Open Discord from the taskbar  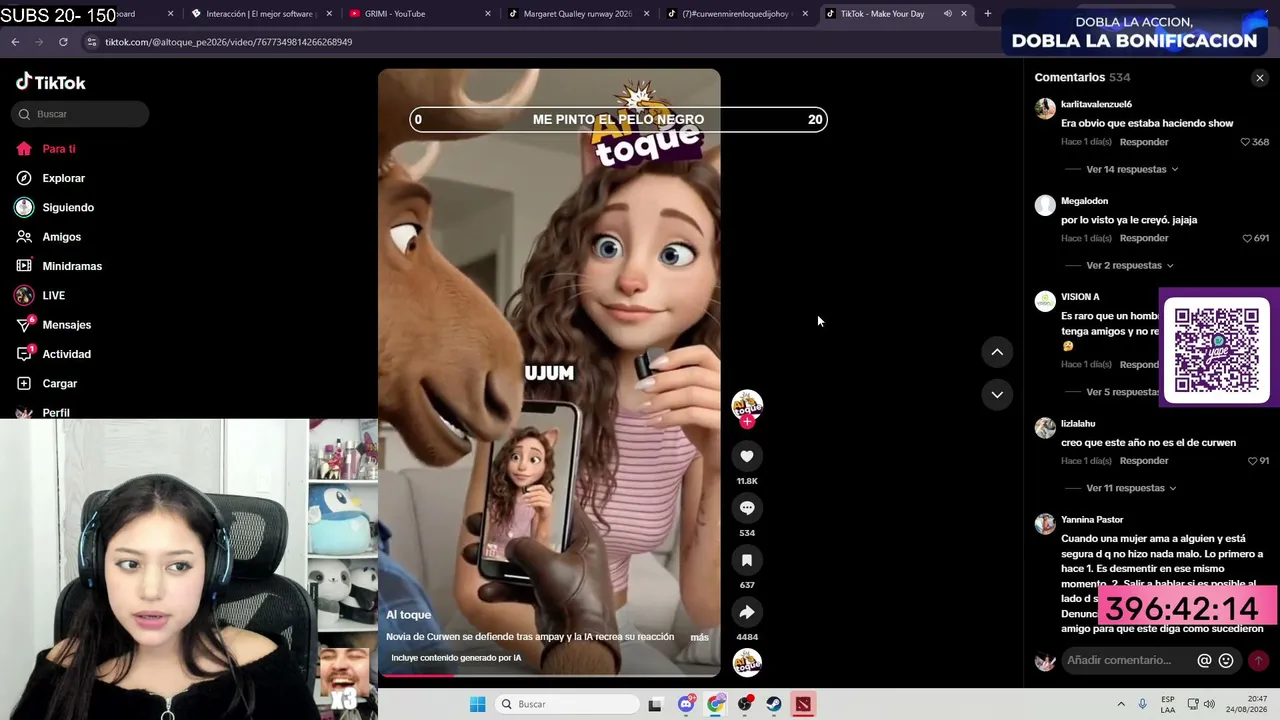[x=686, y=704]
